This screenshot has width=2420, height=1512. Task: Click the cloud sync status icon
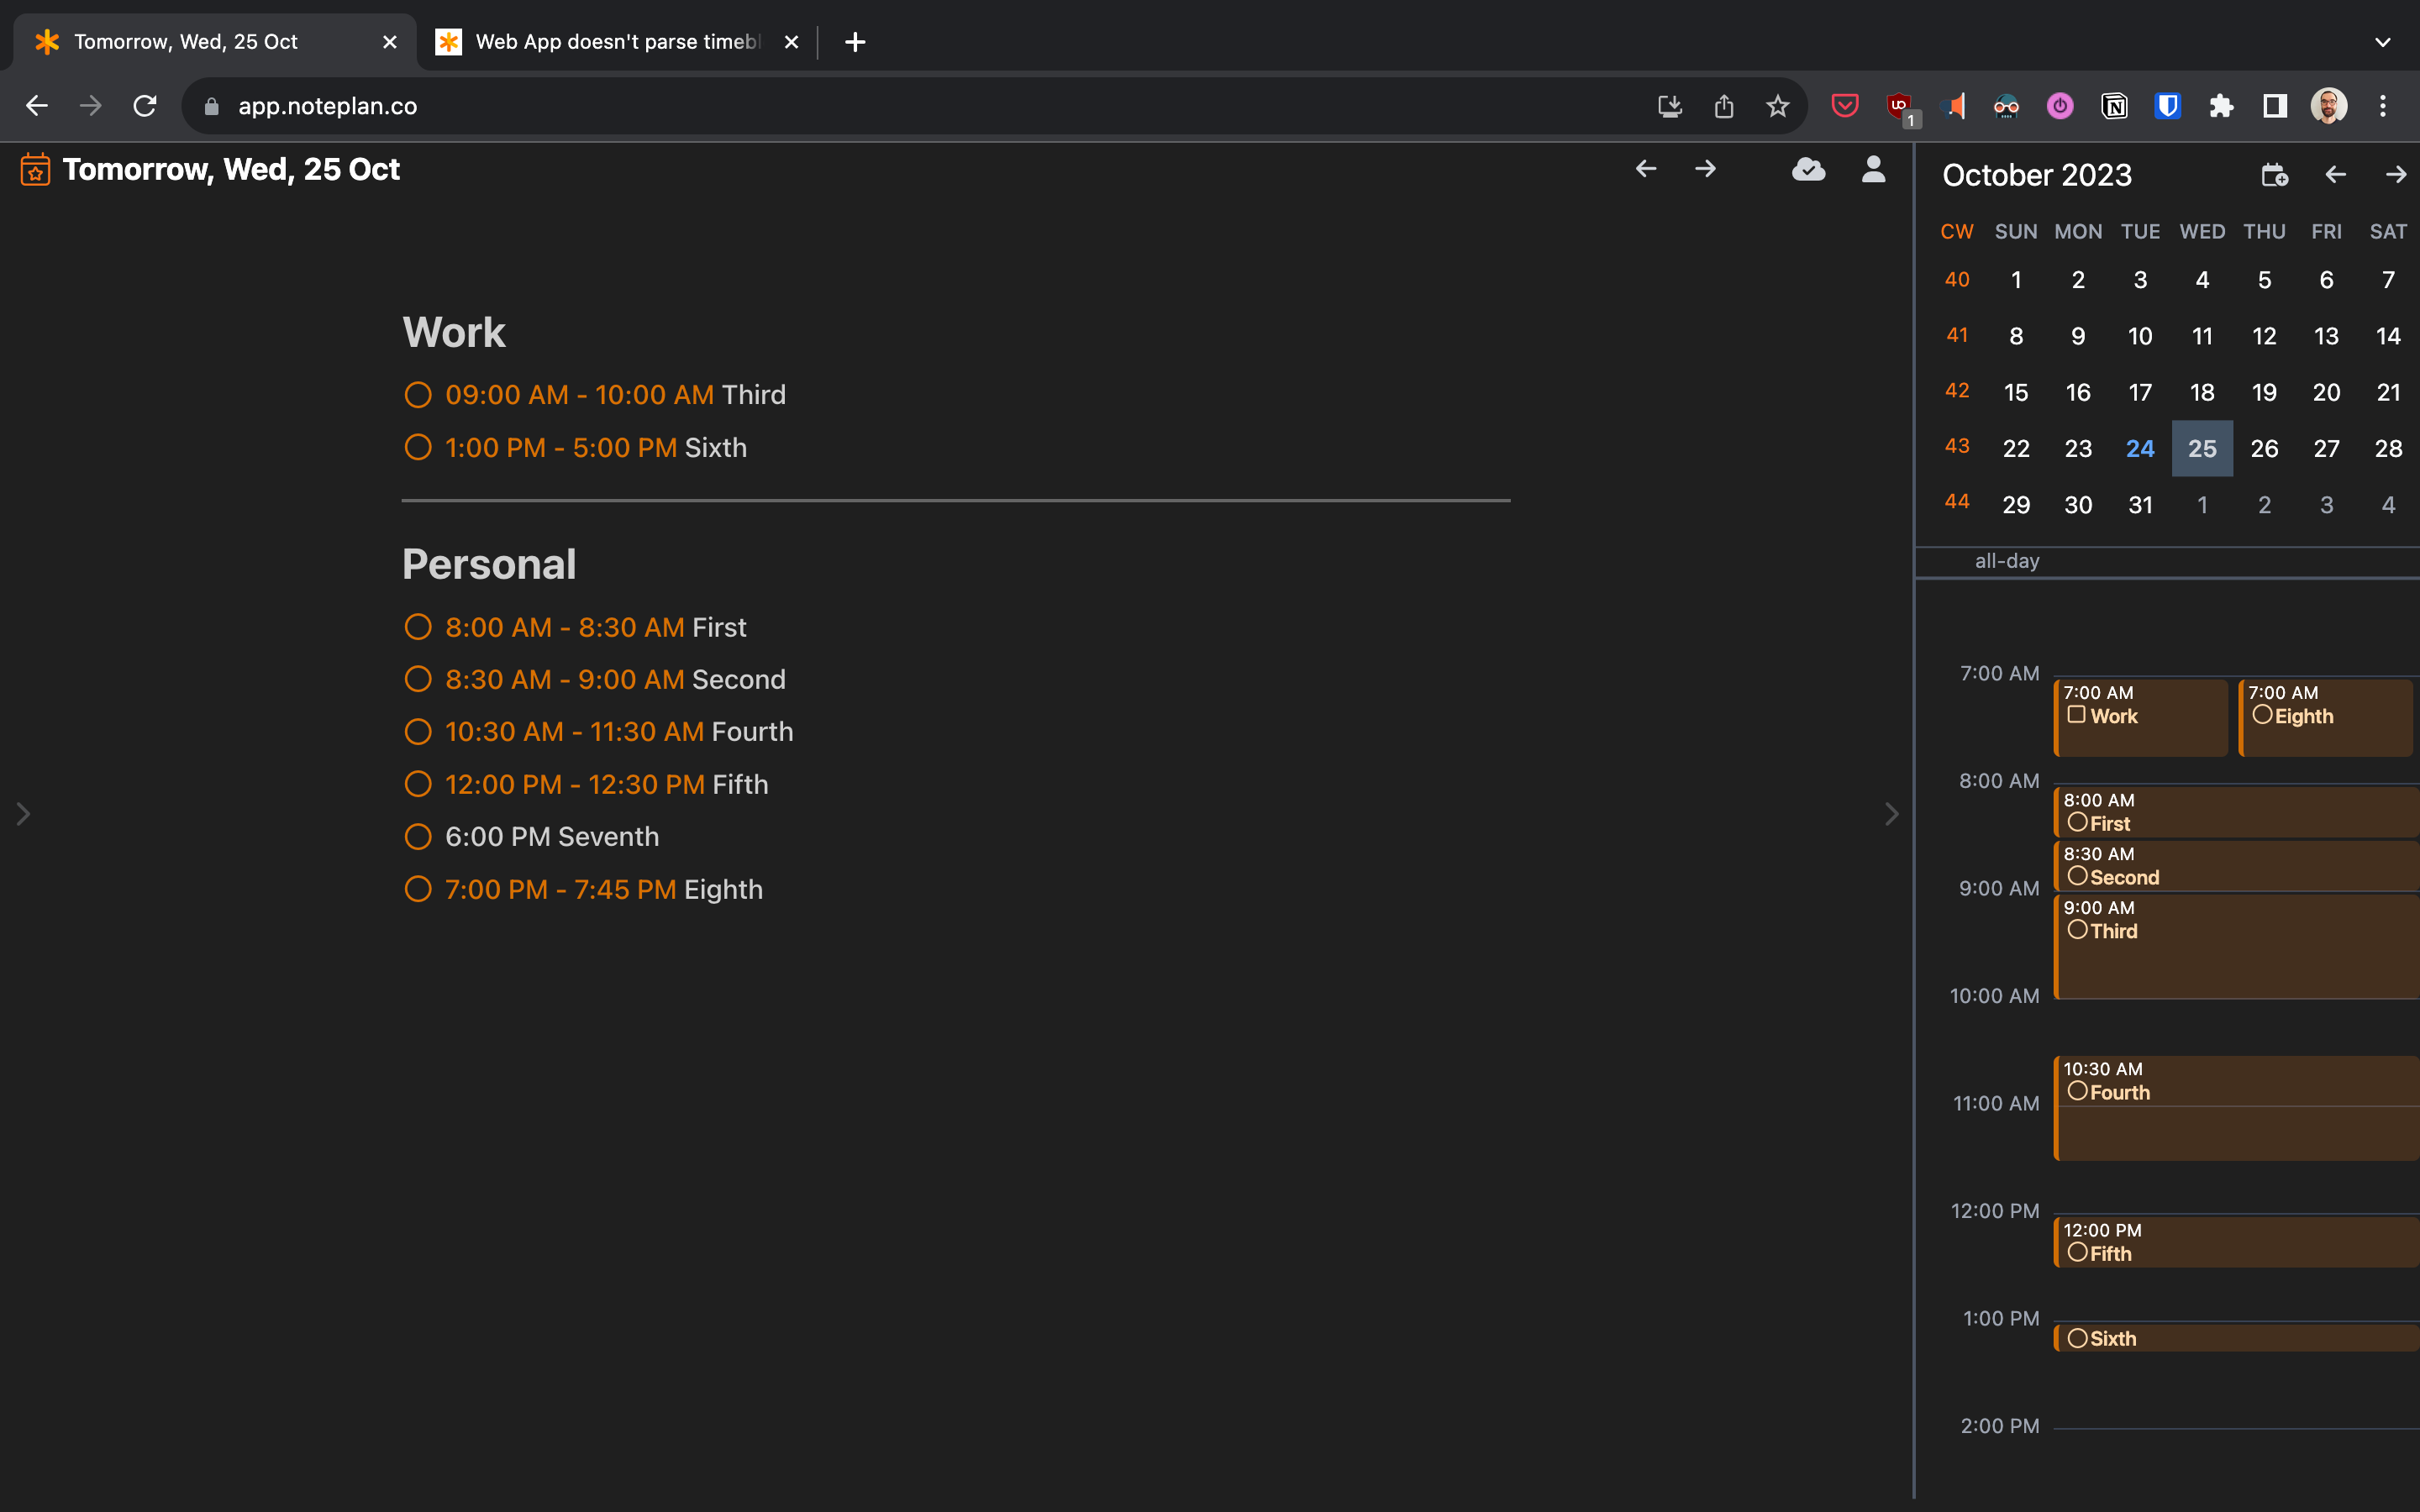click(x=1808, y=169)
